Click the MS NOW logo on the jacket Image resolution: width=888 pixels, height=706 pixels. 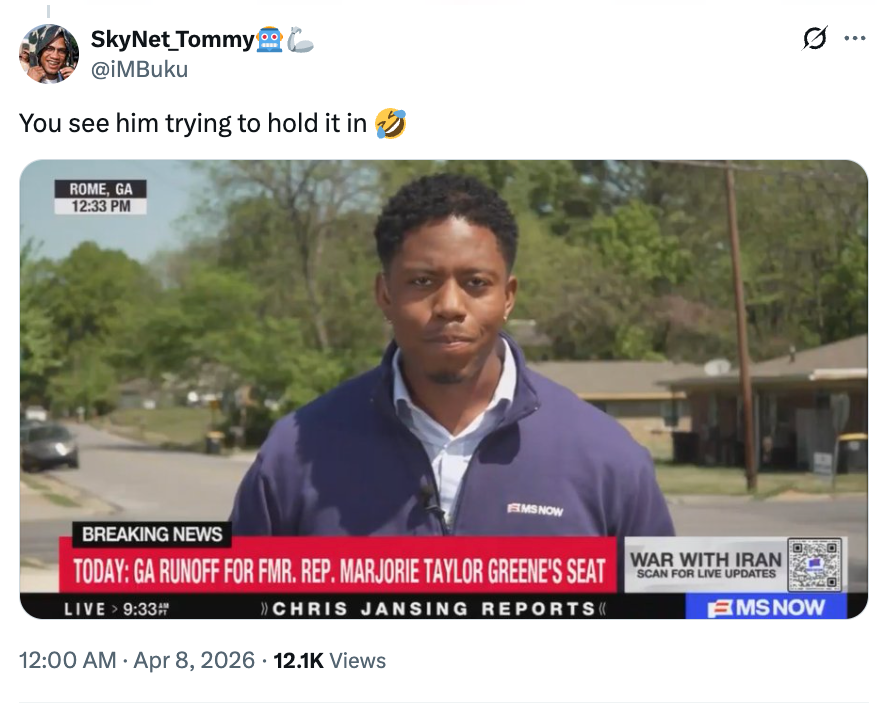(535, 510)
